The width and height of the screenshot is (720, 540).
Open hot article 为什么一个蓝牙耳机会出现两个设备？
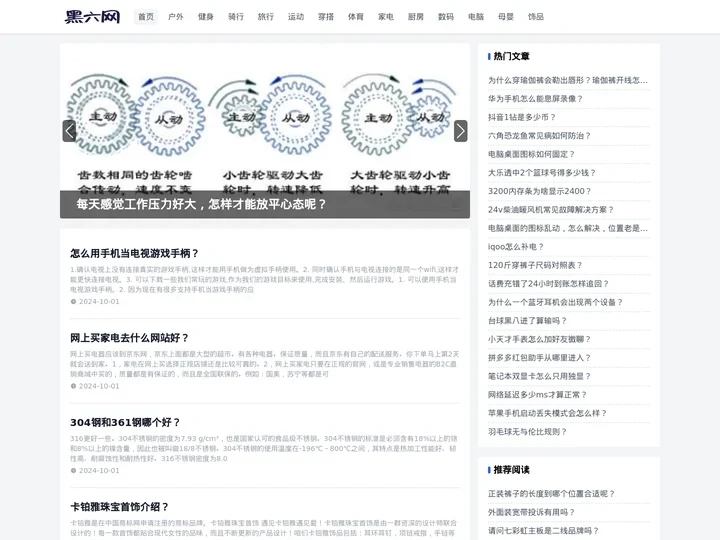(556, 302)
